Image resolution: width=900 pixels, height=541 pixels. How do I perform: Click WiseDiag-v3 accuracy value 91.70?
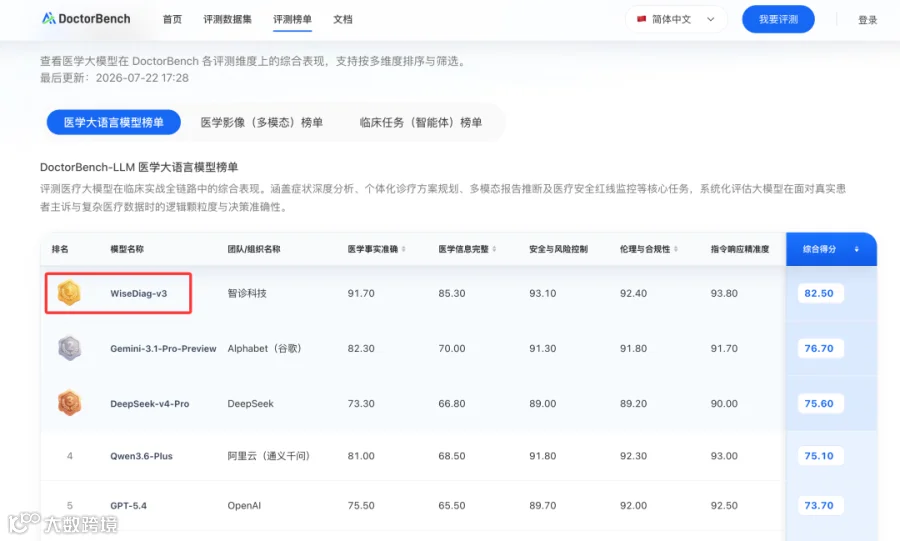pyautogui.click(x=361, y=293)
